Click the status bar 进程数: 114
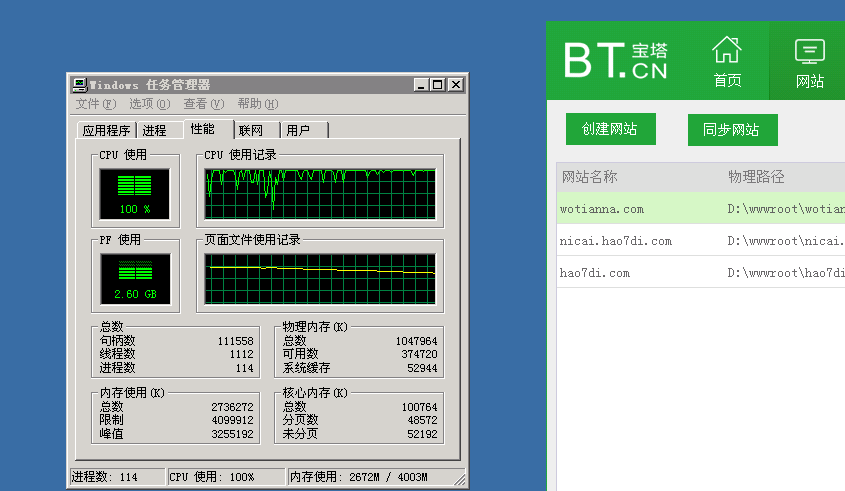Viewport: 845px width, 491px height. (x=117, y=477)
